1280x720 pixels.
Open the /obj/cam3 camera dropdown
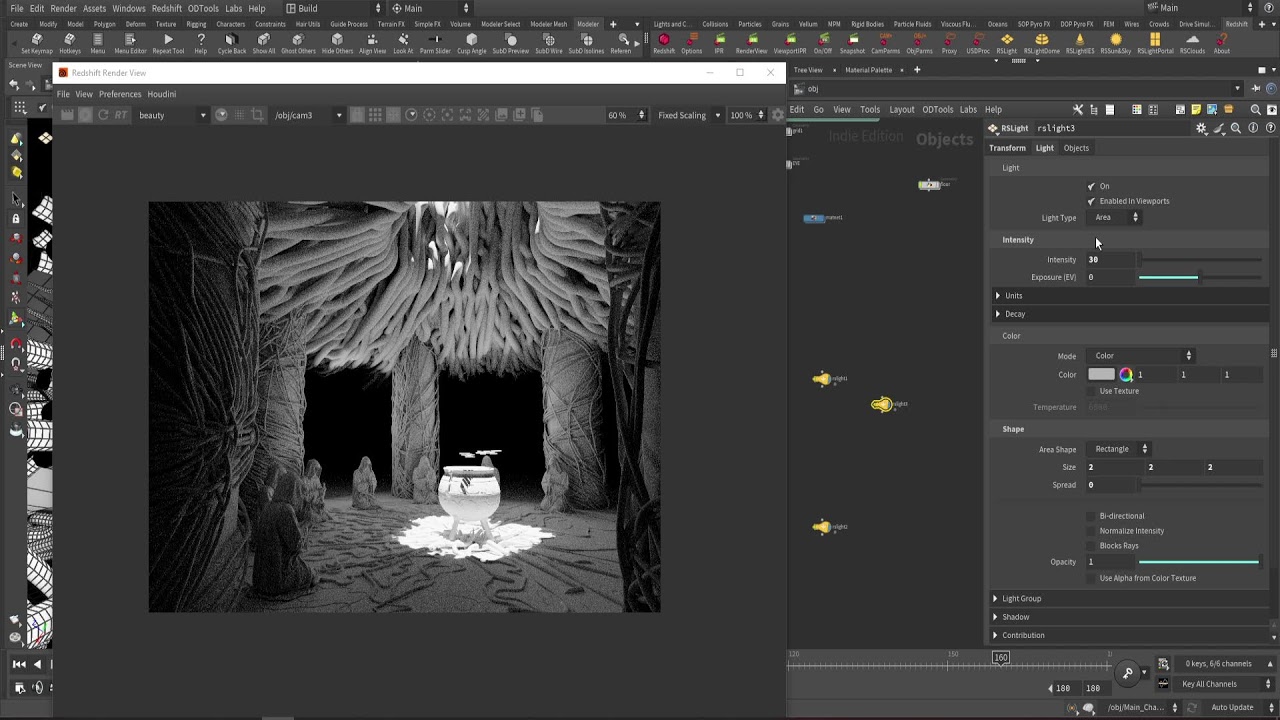pyautogui.click(x=308, y=115)
